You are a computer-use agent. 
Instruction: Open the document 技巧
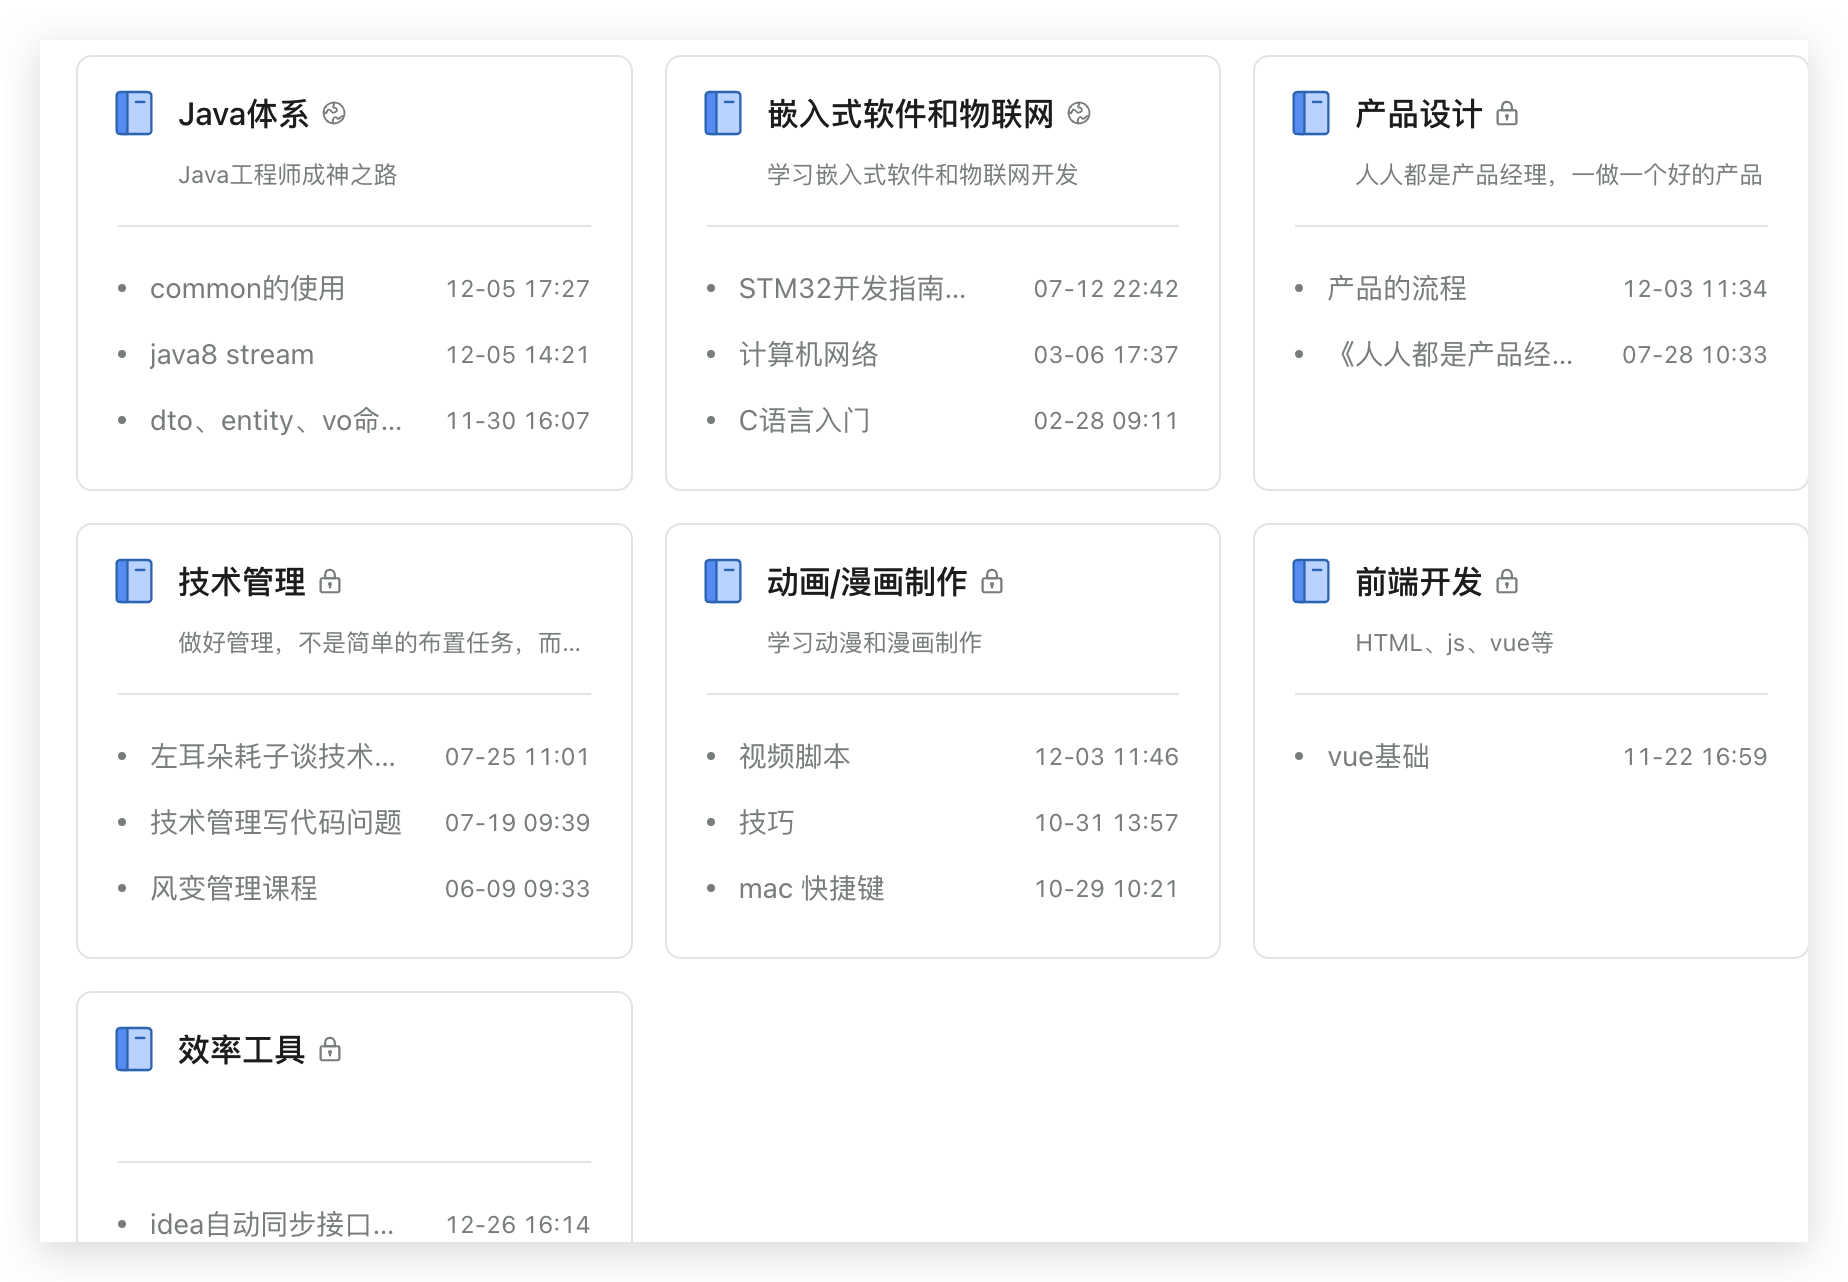coord(767,822)
